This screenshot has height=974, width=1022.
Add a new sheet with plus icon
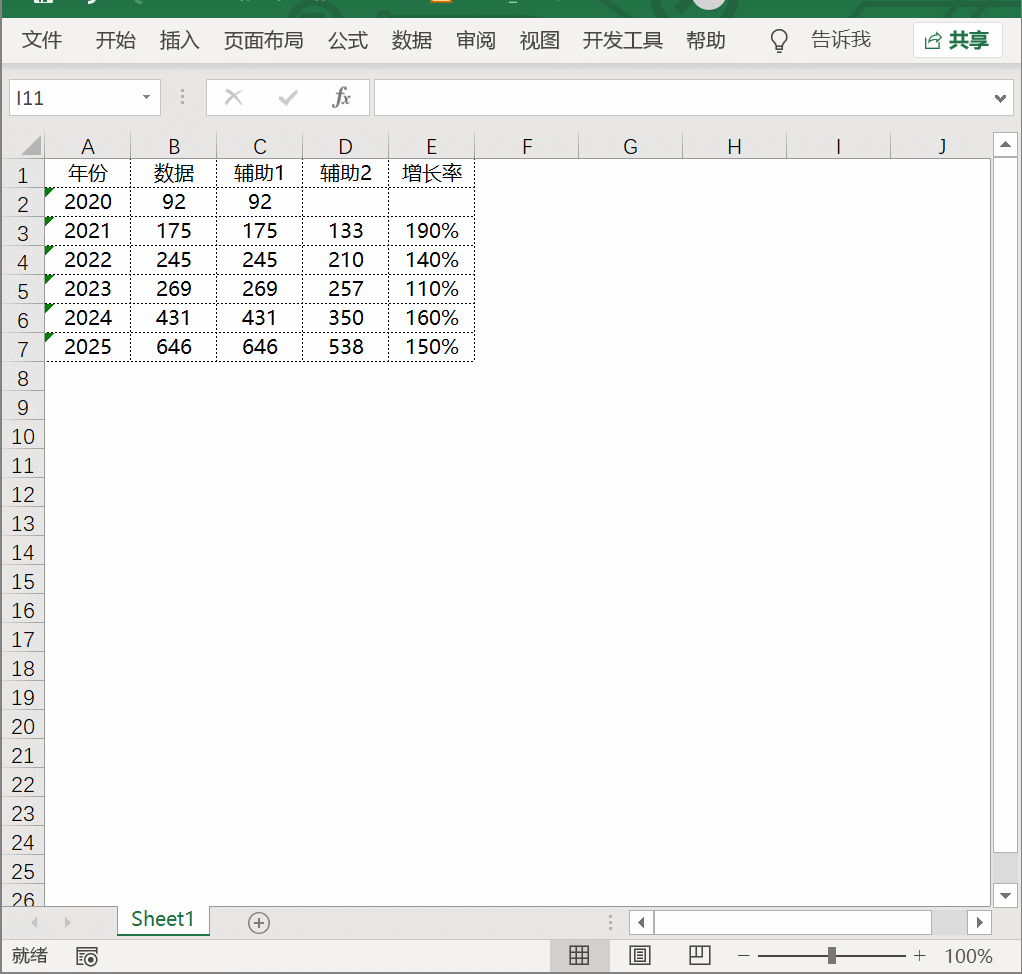click(259, 922)
